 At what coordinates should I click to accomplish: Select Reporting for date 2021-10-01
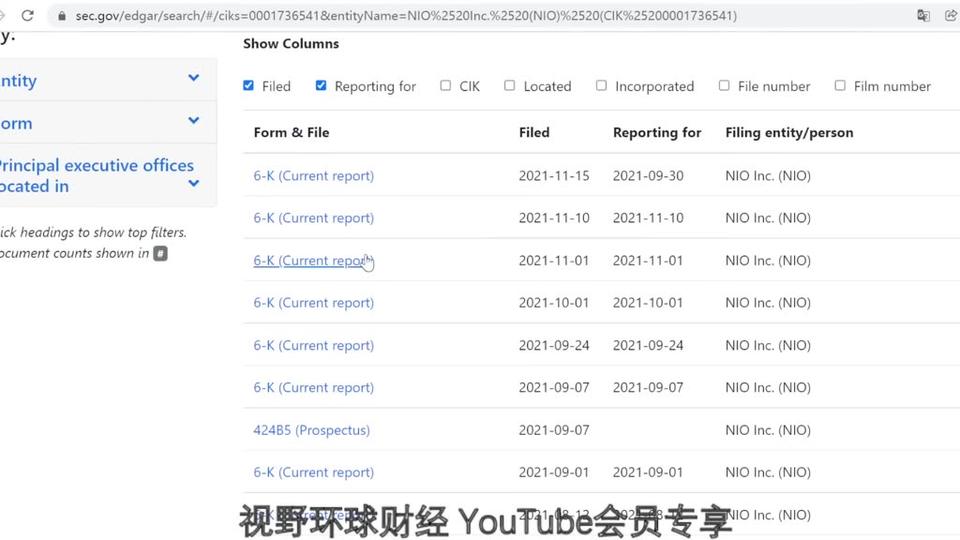pyautogui.click(x=648, y=303)
